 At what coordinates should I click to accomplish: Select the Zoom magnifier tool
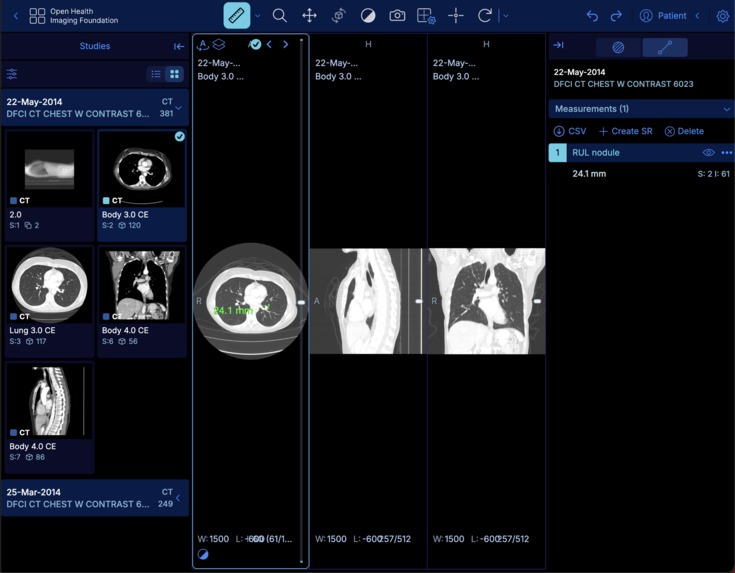(279, 15)
